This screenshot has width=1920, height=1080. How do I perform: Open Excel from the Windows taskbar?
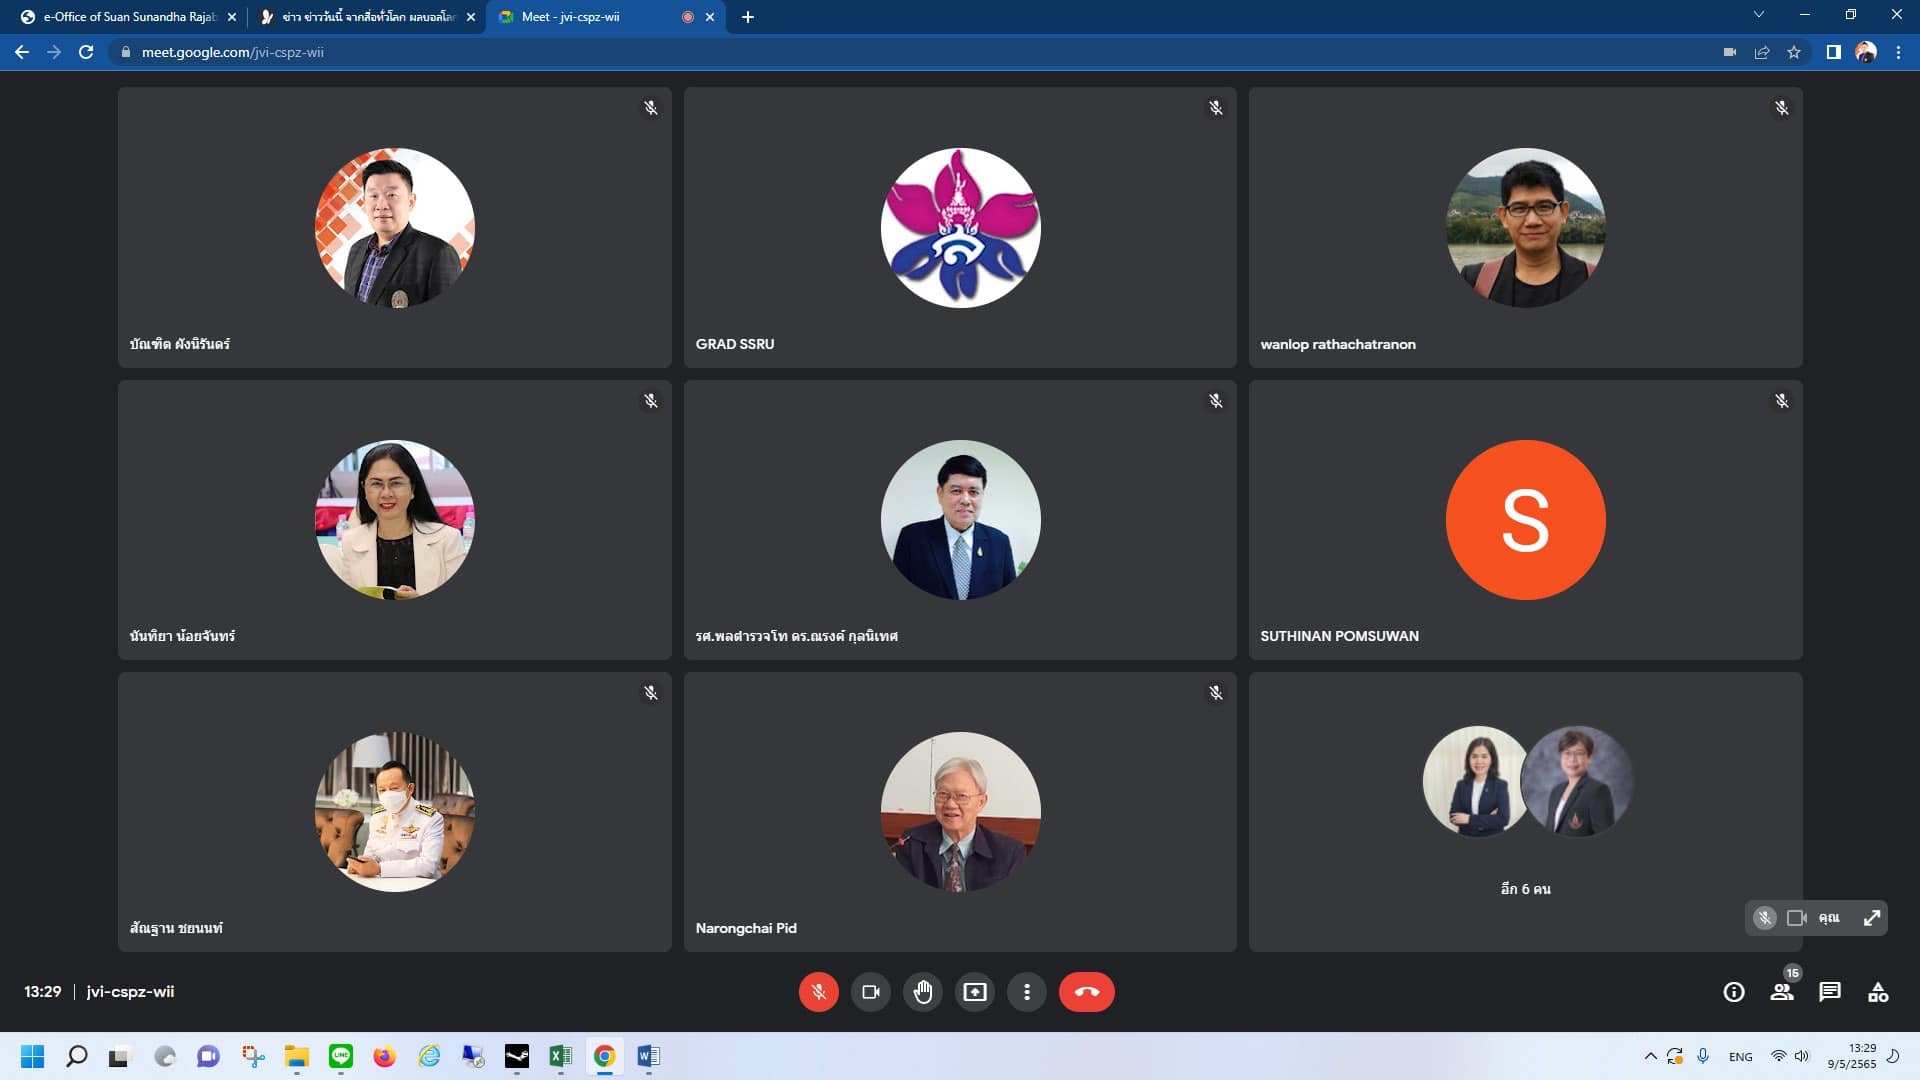560,1056
